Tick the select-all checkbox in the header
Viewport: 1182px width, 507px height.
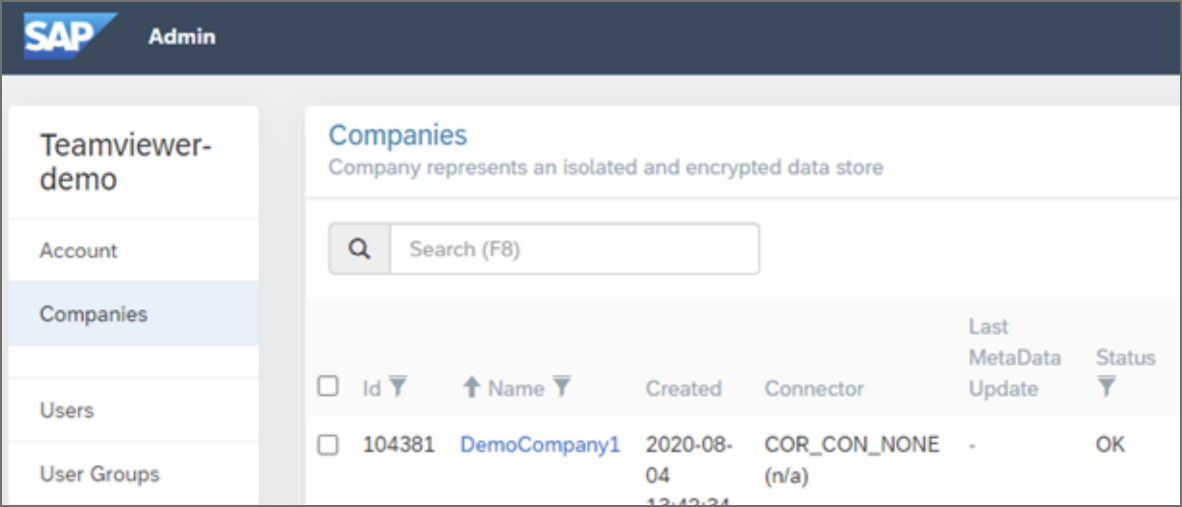coord(328,386)
